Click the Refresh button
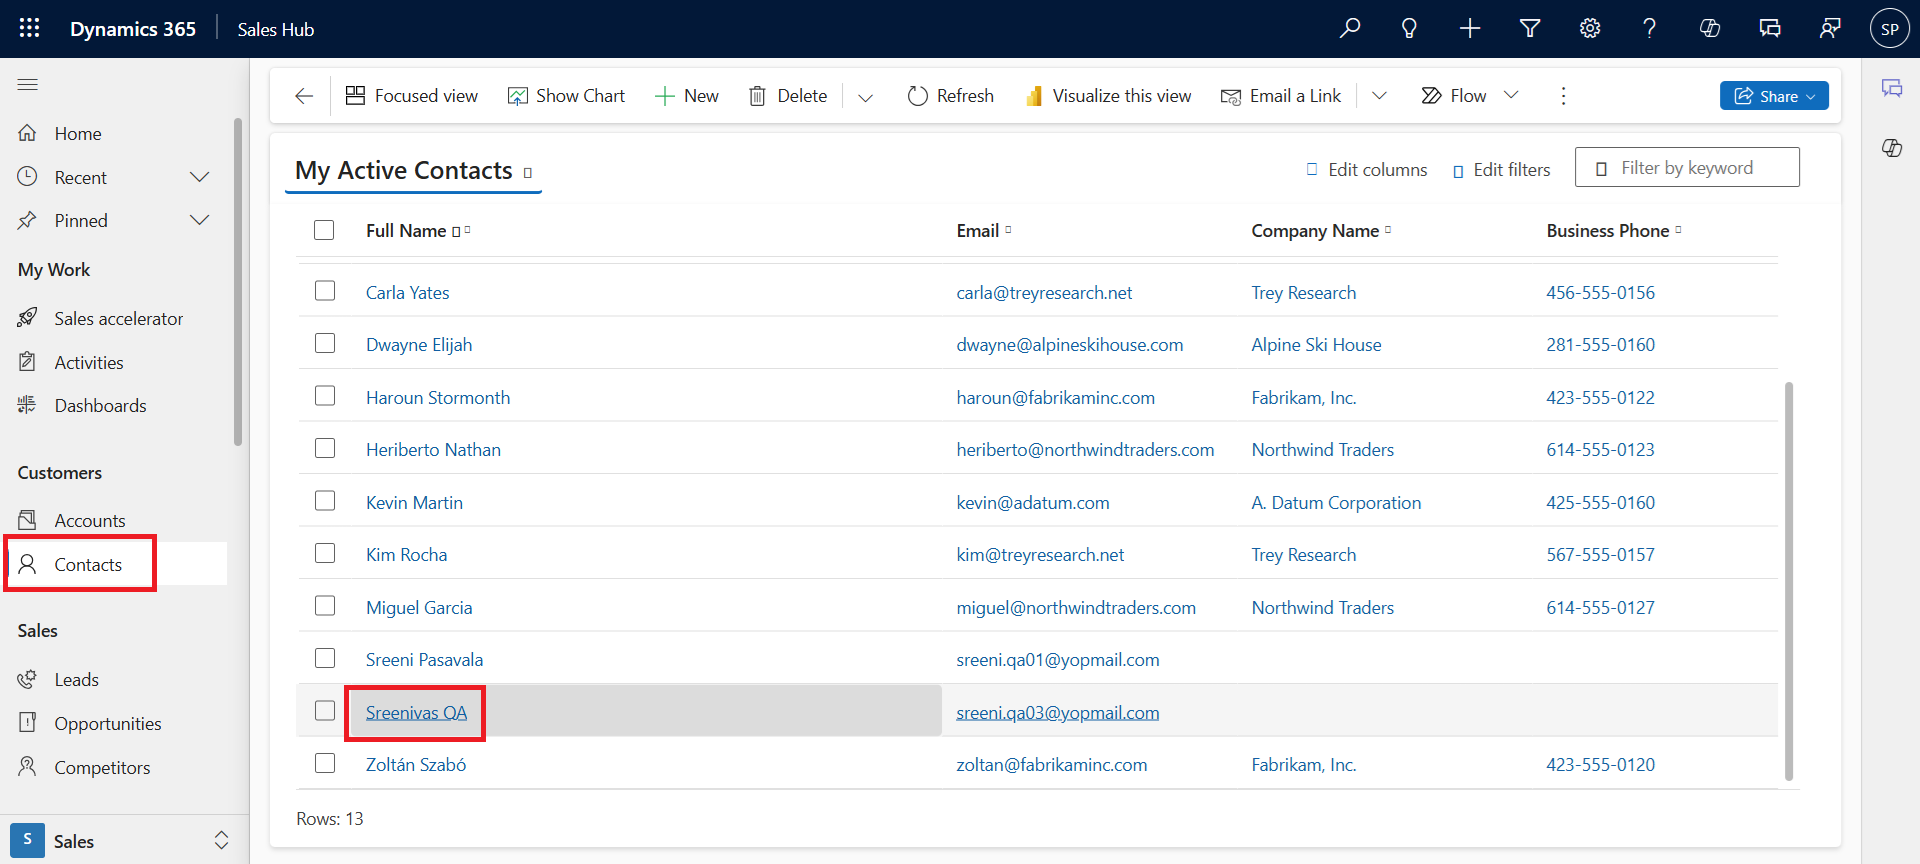1920x864 pixels. pos(950,96)
